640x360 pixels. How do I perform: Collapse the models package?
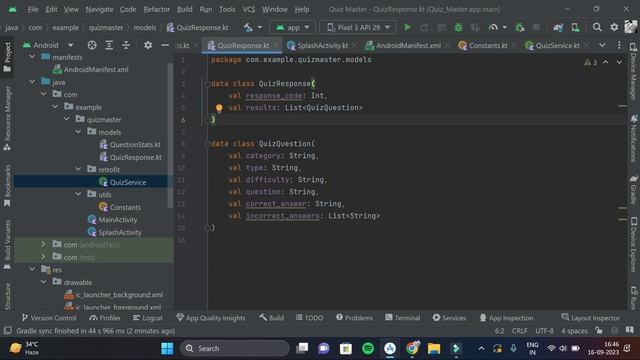(x=78, y=132)
